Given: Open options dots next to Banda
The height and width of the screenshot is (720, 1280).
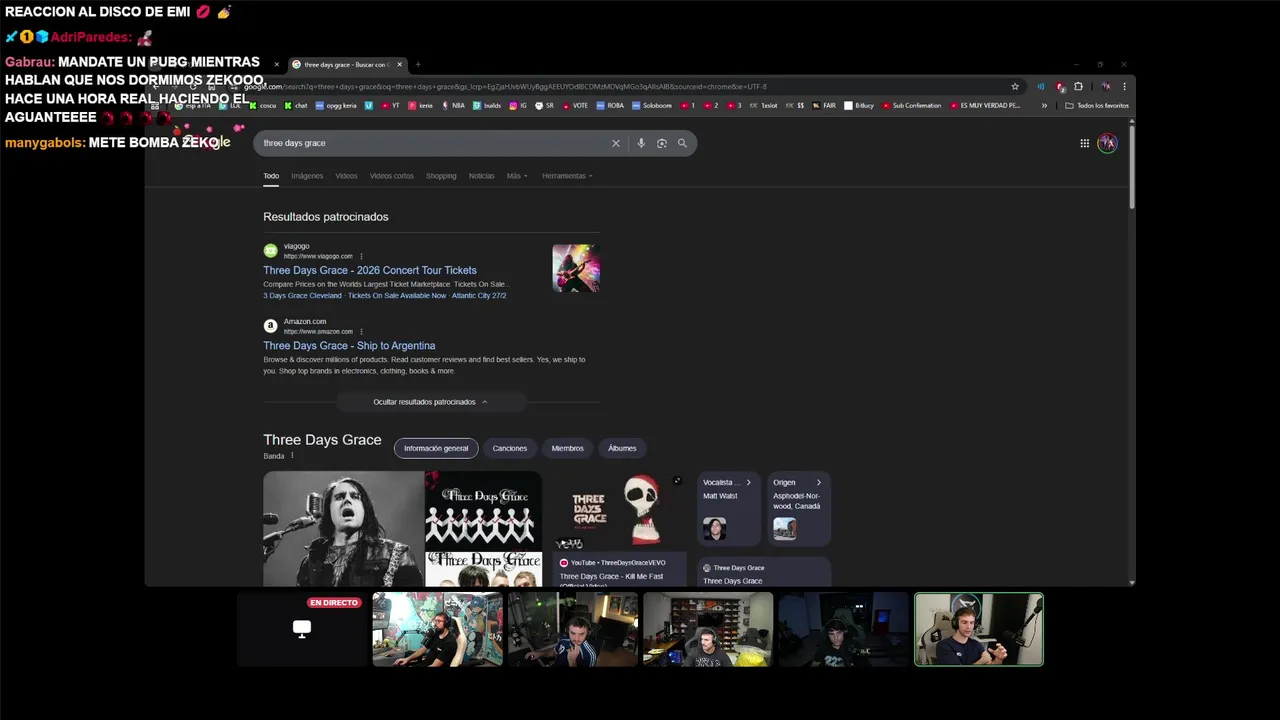Looking at the screenshot, I should coord(292,456).
